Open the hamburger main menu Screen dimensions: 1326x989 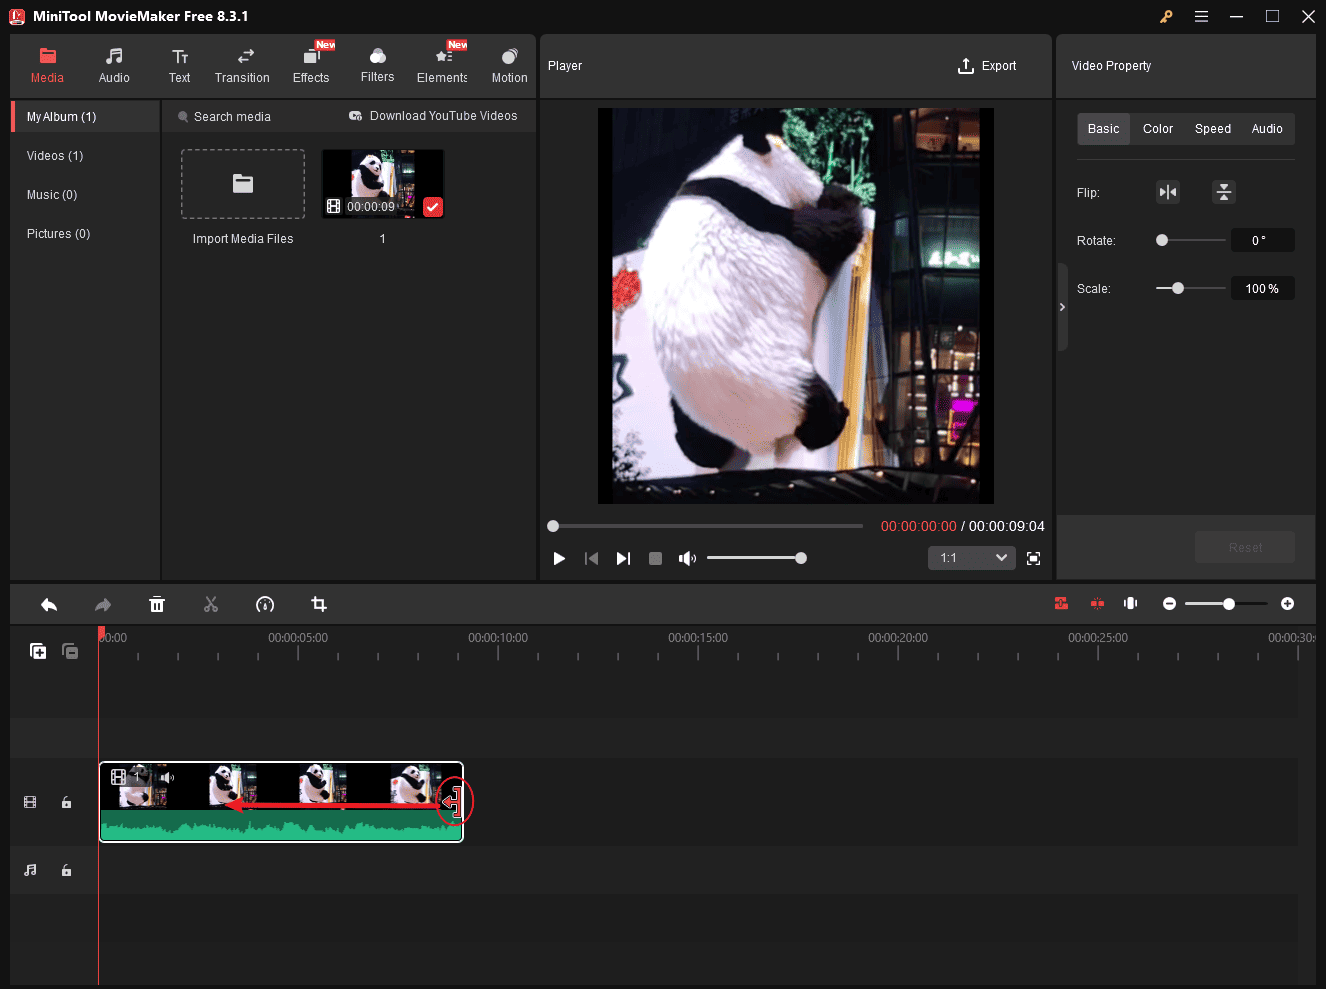[x=1201, y=16]
